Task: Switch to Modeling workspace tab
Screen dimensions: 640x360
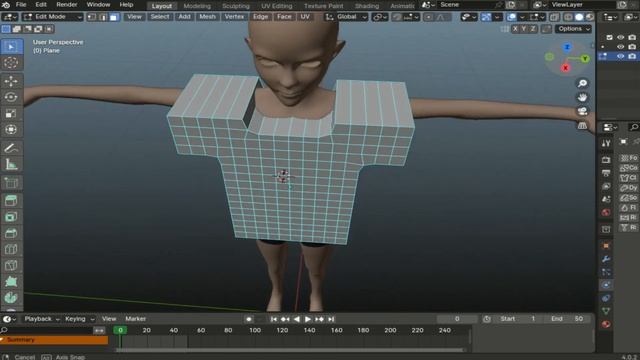Action: click(x=197, y=6)
